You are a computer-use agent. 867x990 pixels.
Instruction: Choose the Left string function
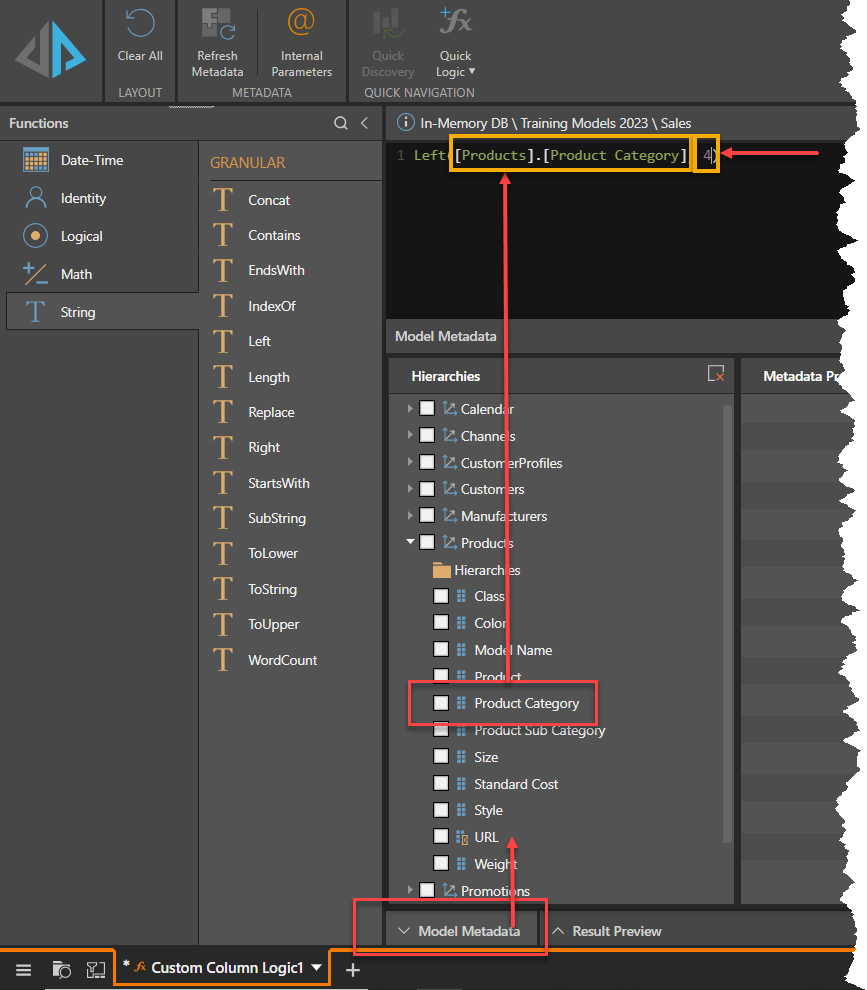[259, 341]
